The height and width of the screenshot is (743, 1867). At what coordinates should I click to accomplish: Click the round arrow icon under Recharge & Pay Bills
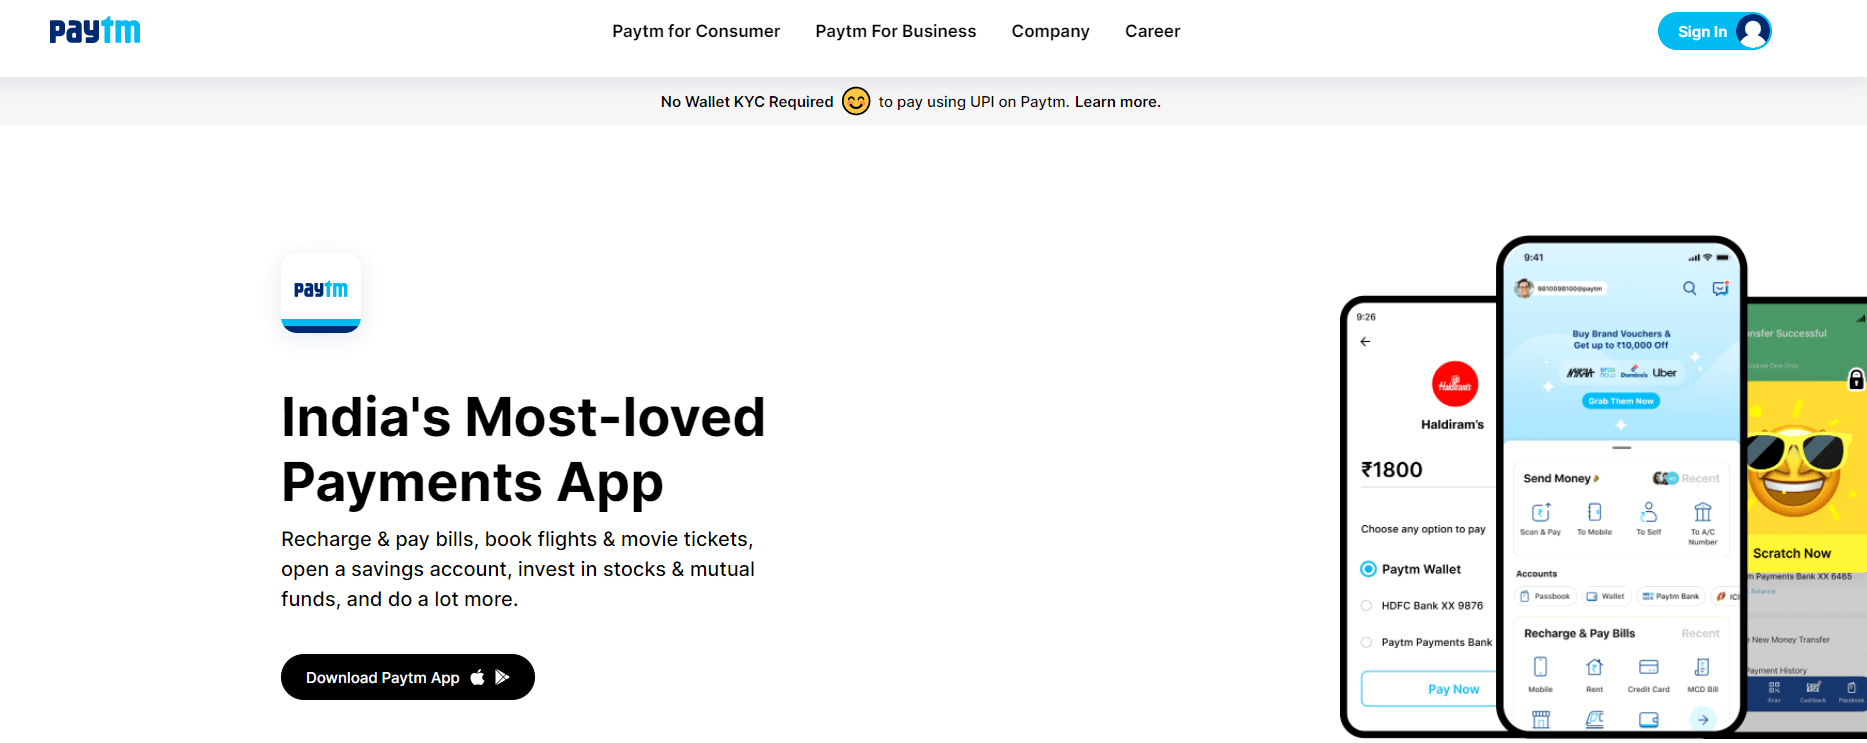pyautogui.click(x=1702, y=719)
